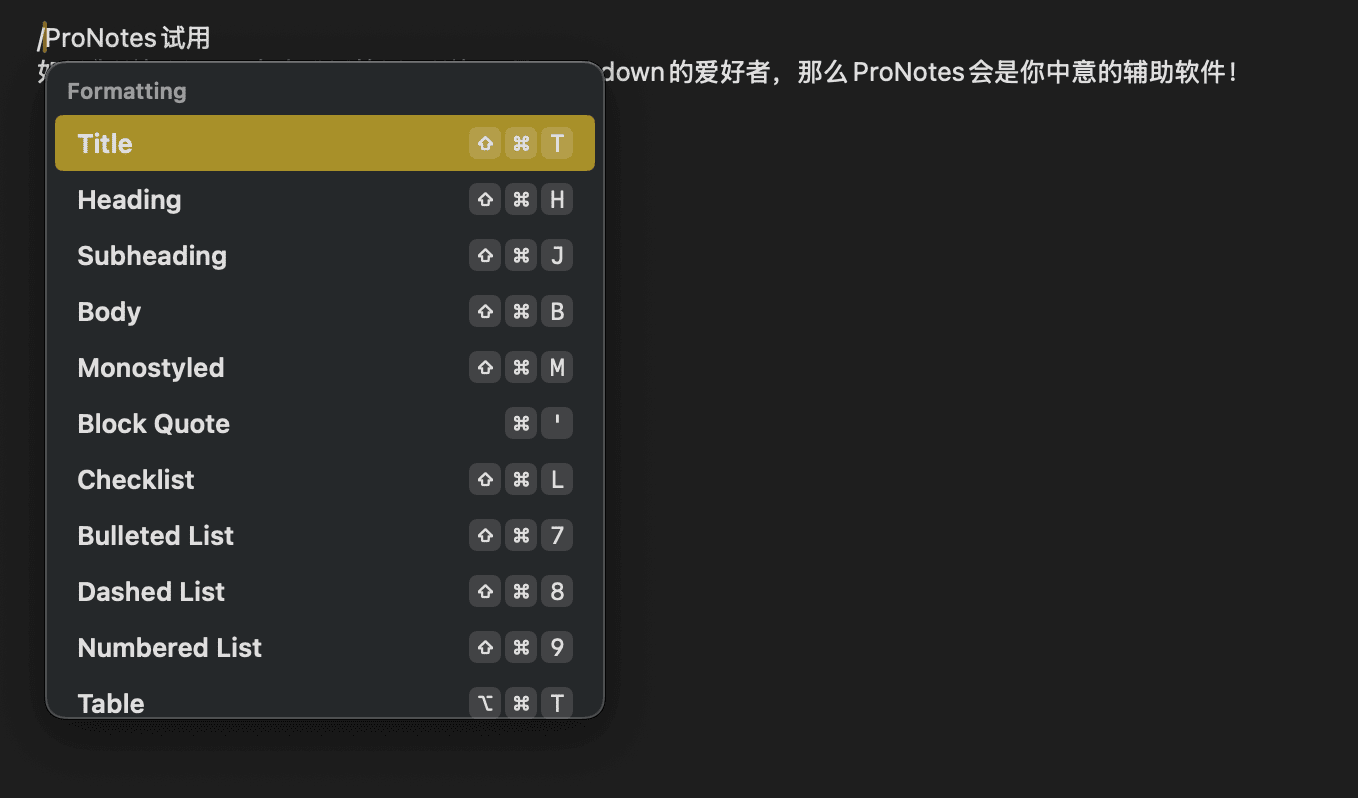
Task: Click the 9 key badge beside Numbered List
Action: tap(556, 646)
